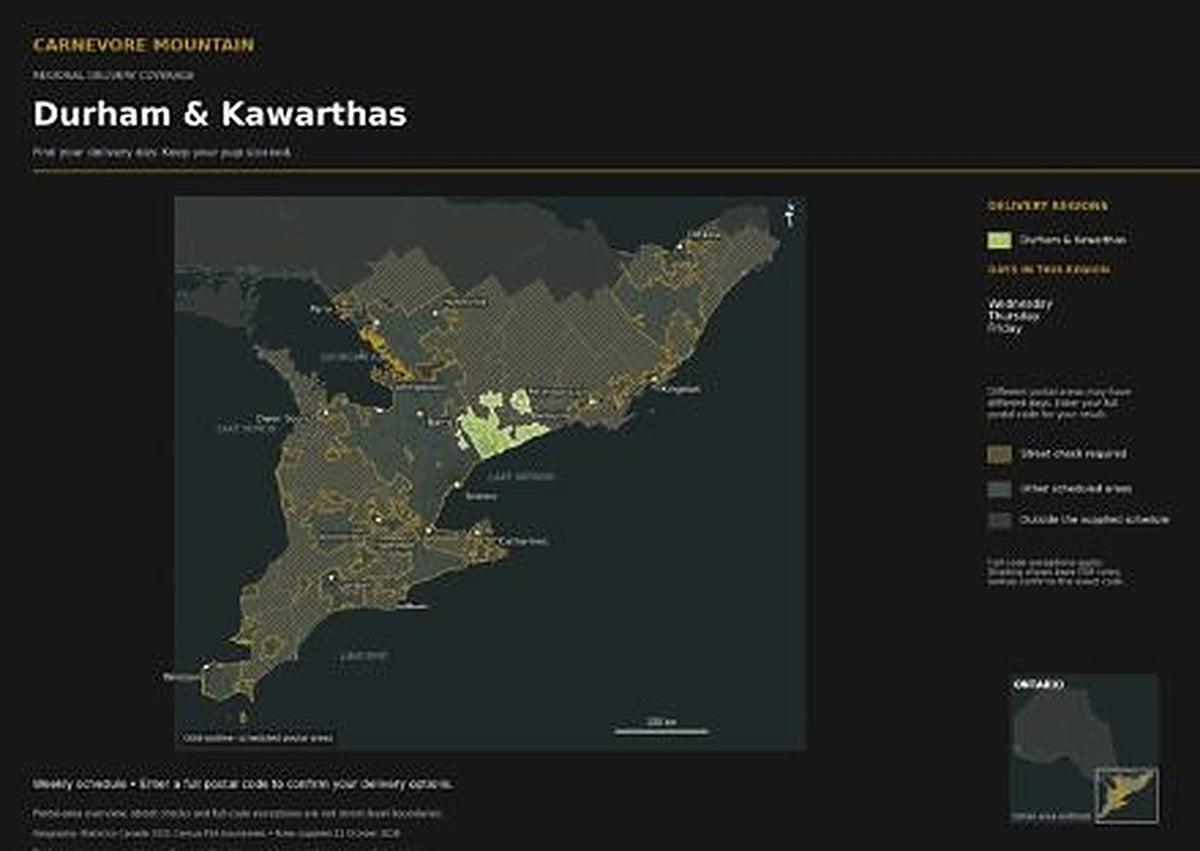Click the Lake Ontario water label

[522, 477]
